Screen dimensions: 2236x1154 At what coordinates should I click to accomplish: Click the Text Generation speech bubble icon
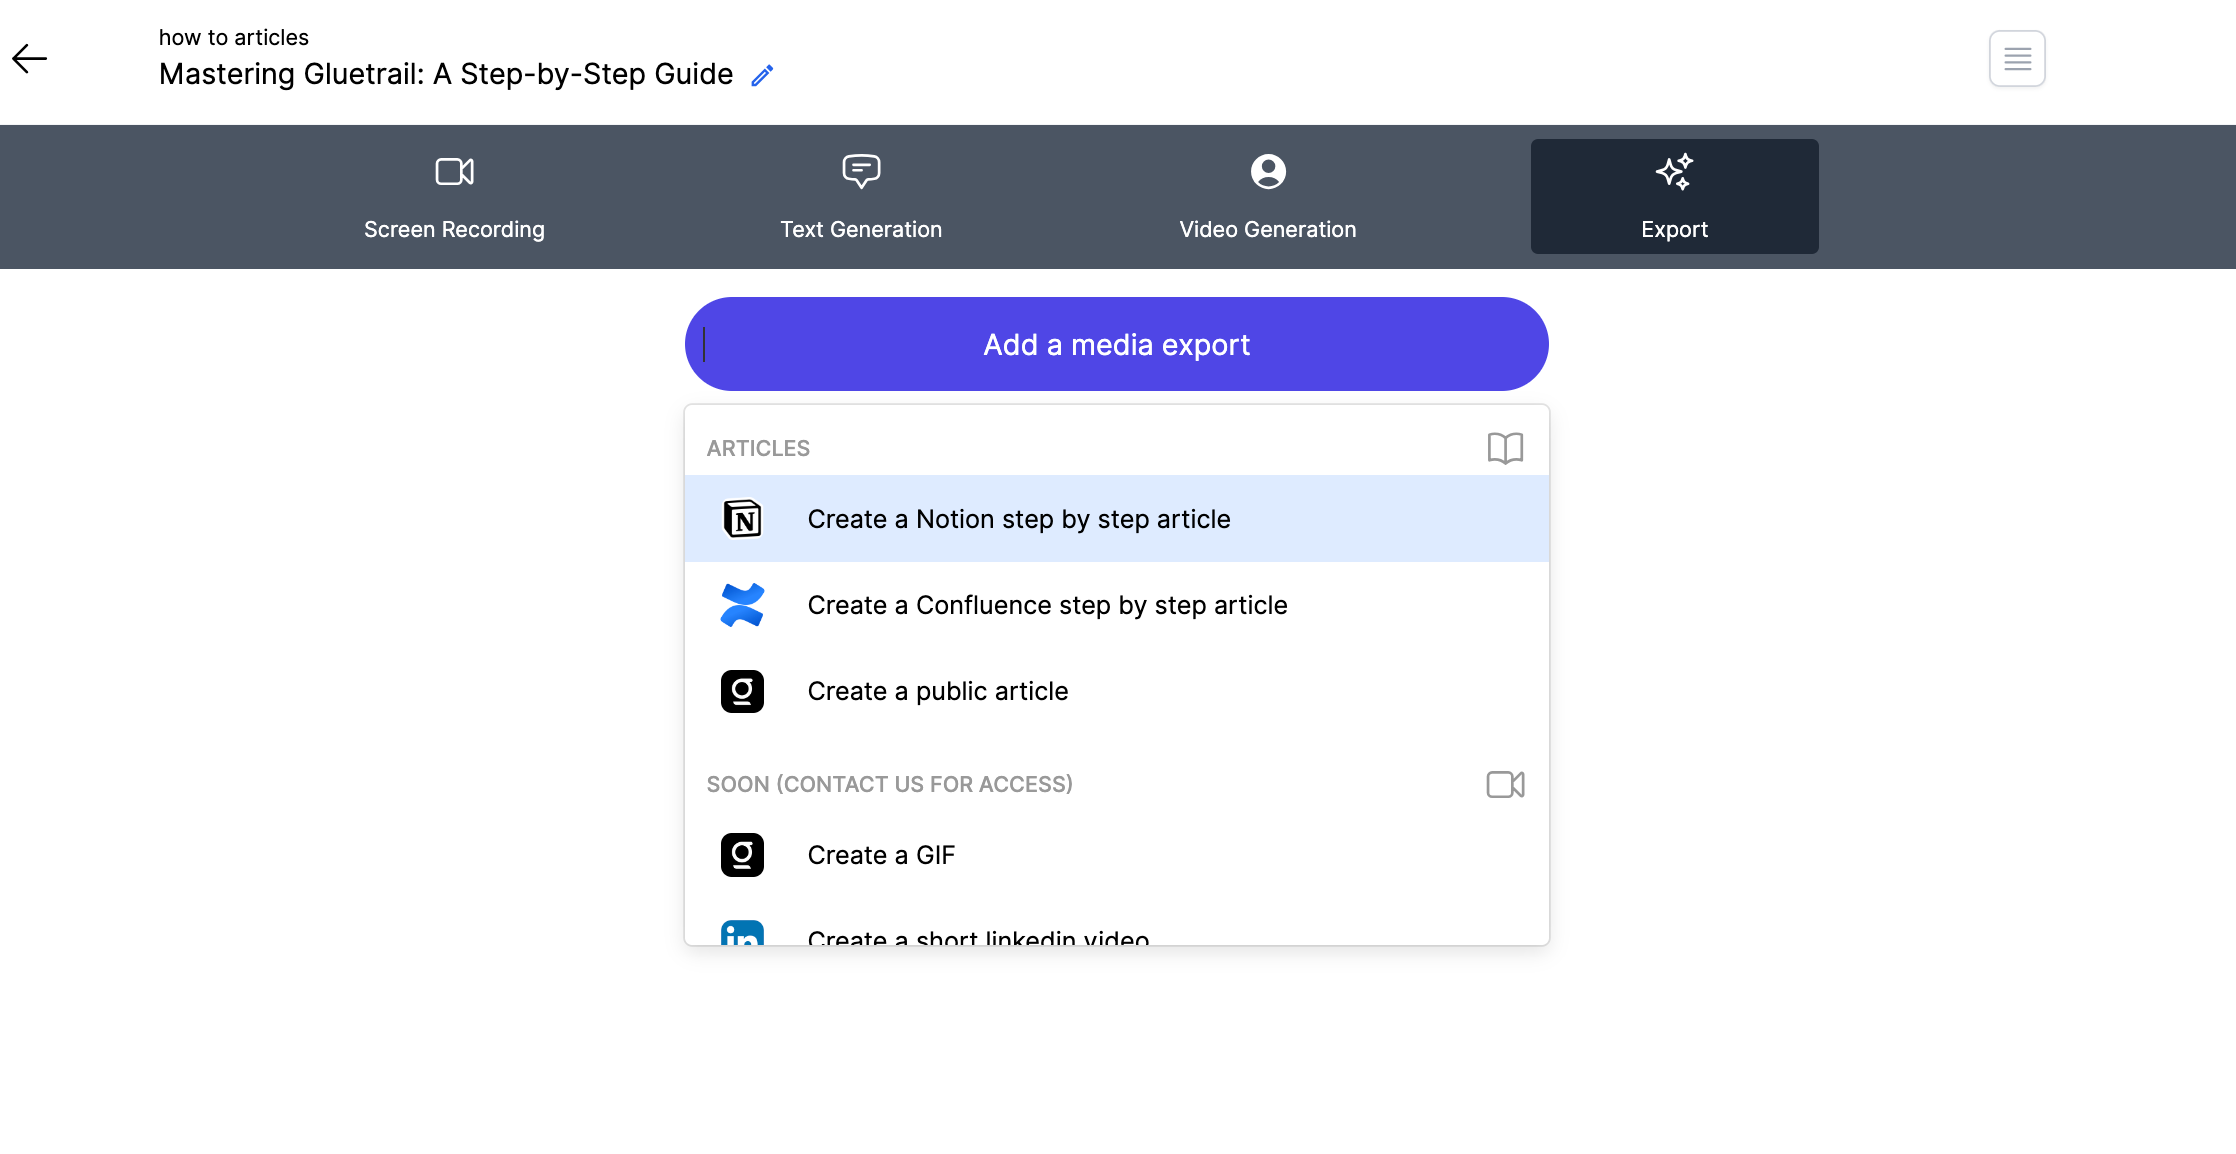860,172
